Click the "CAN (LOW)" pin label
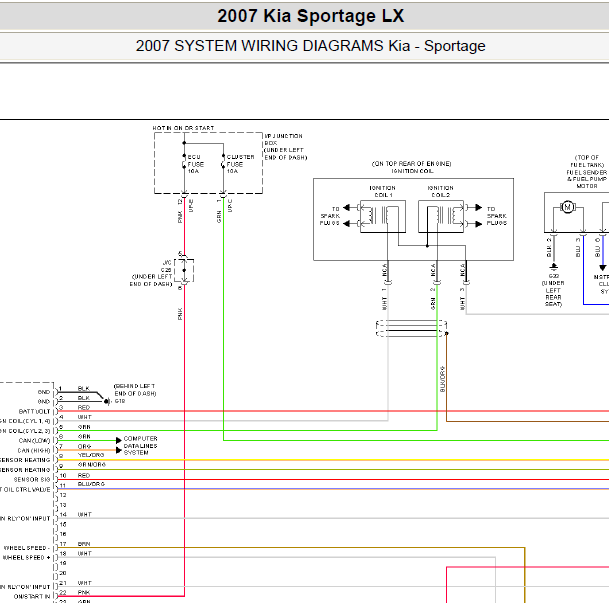This screenshot has width=609, height=603. [x=35, y=441]
